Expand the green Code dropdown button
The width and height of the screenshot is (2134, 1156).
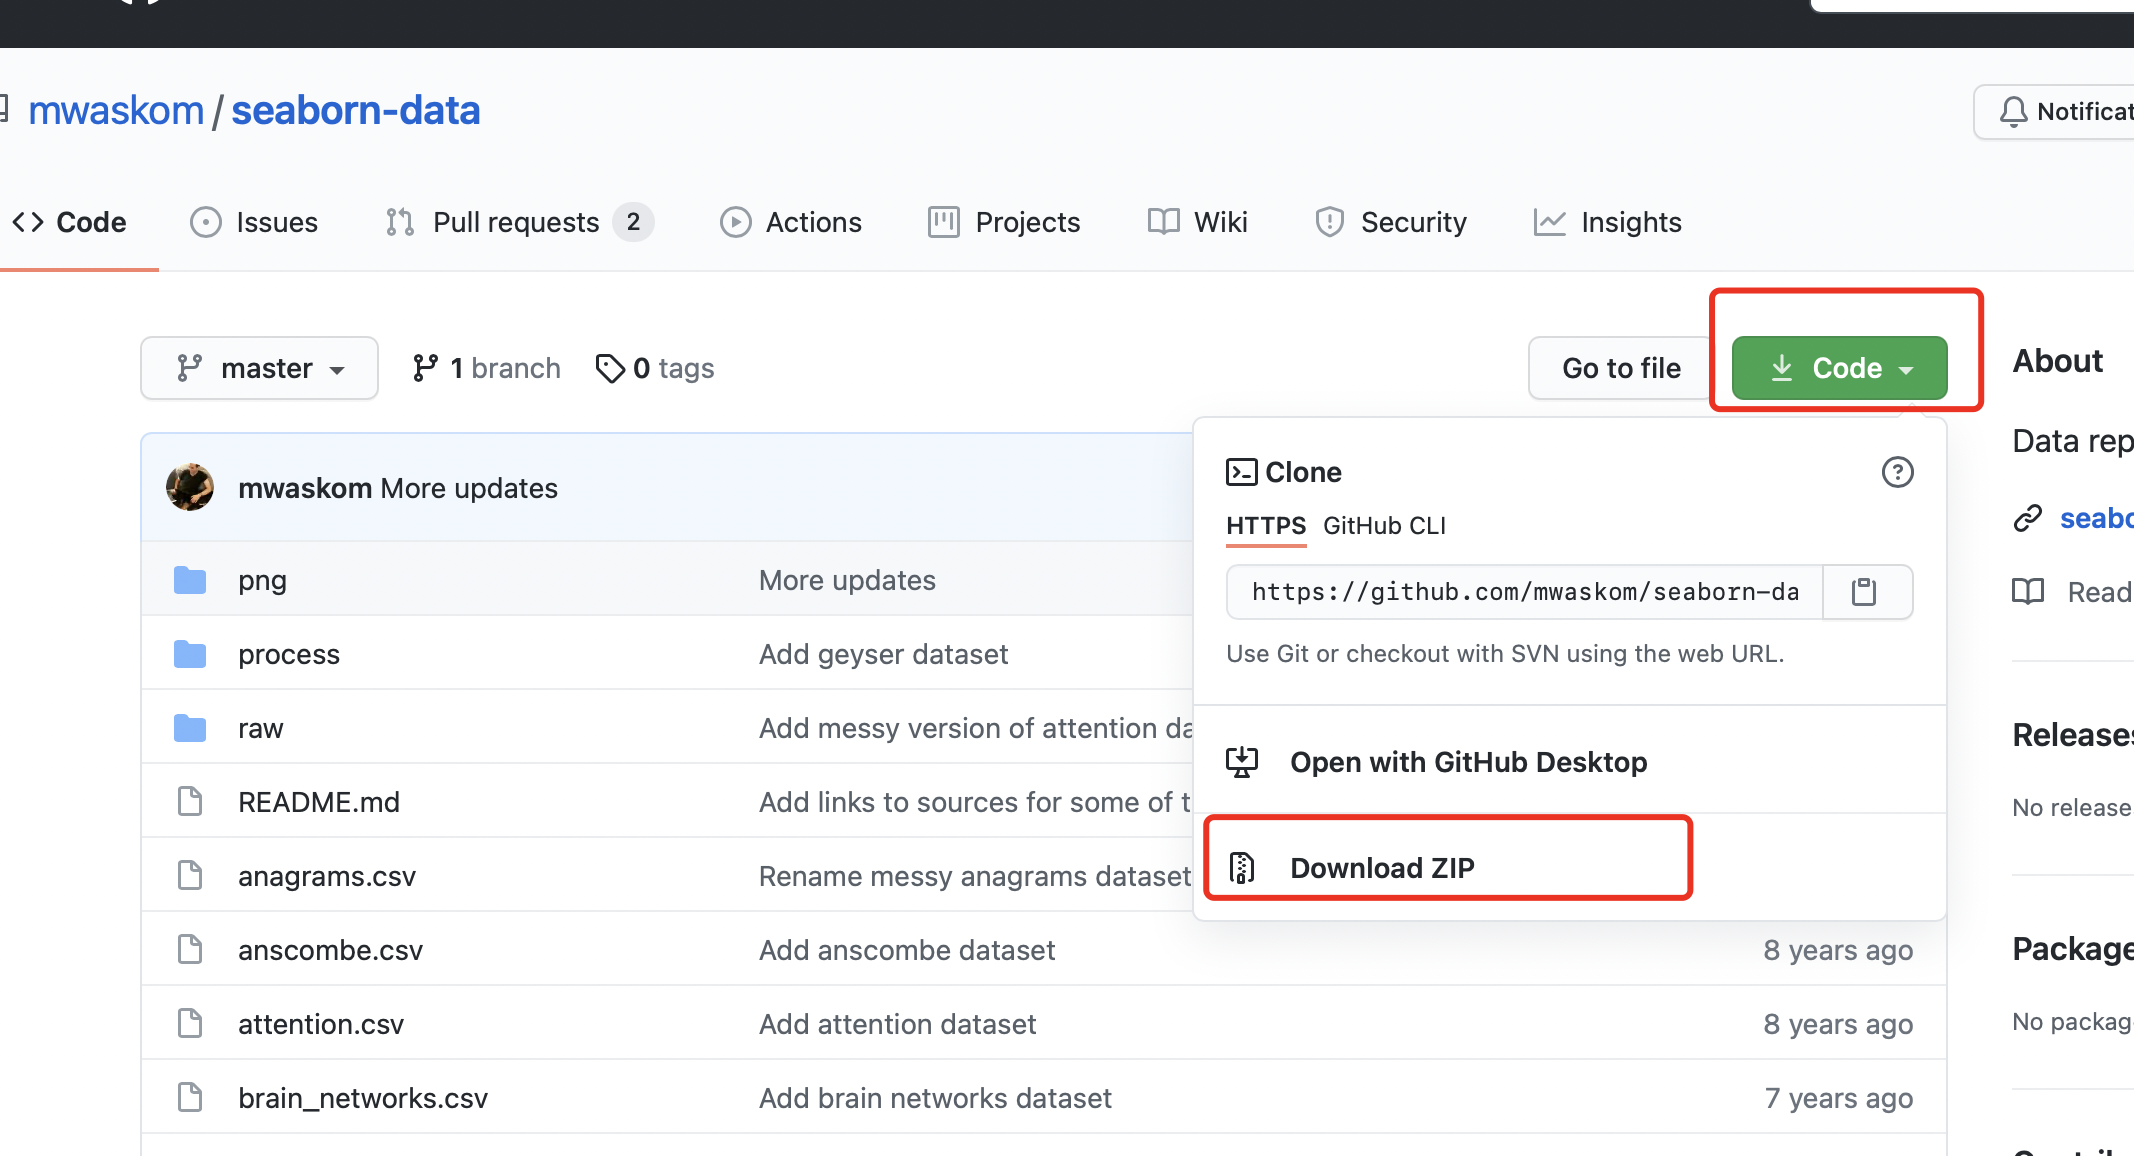pos(1839,368)
